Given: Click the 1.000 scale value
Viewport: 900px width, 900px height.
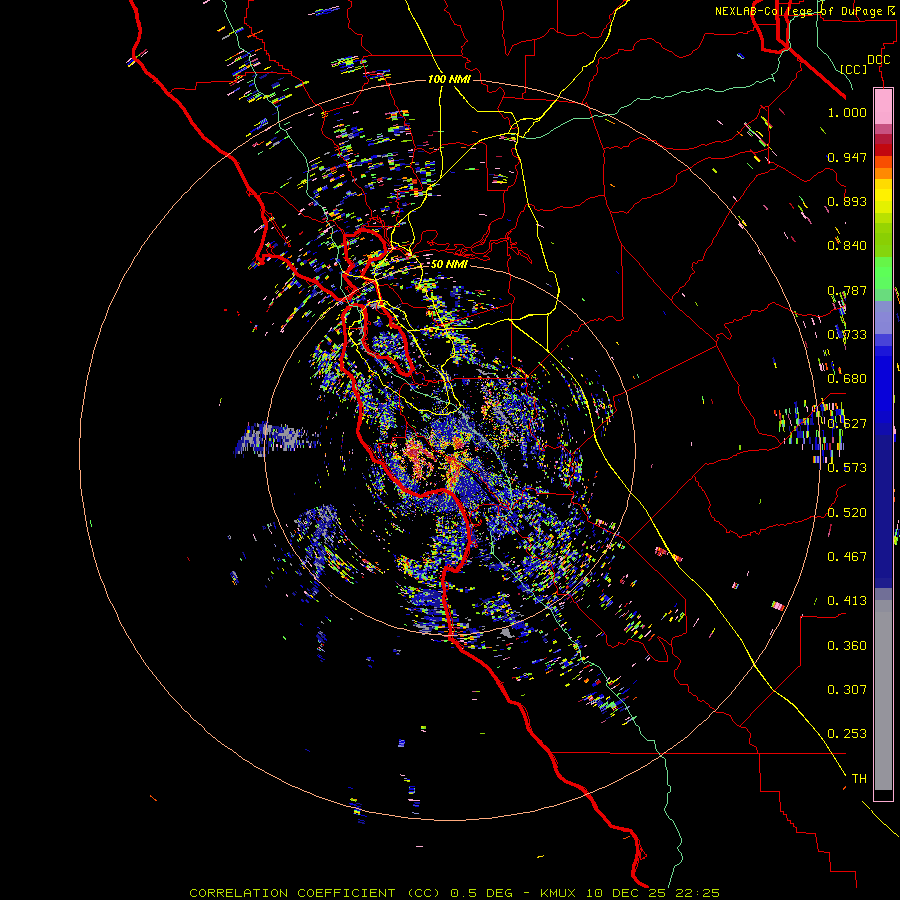Looking at the screenshot, I should tap(847, 112).
